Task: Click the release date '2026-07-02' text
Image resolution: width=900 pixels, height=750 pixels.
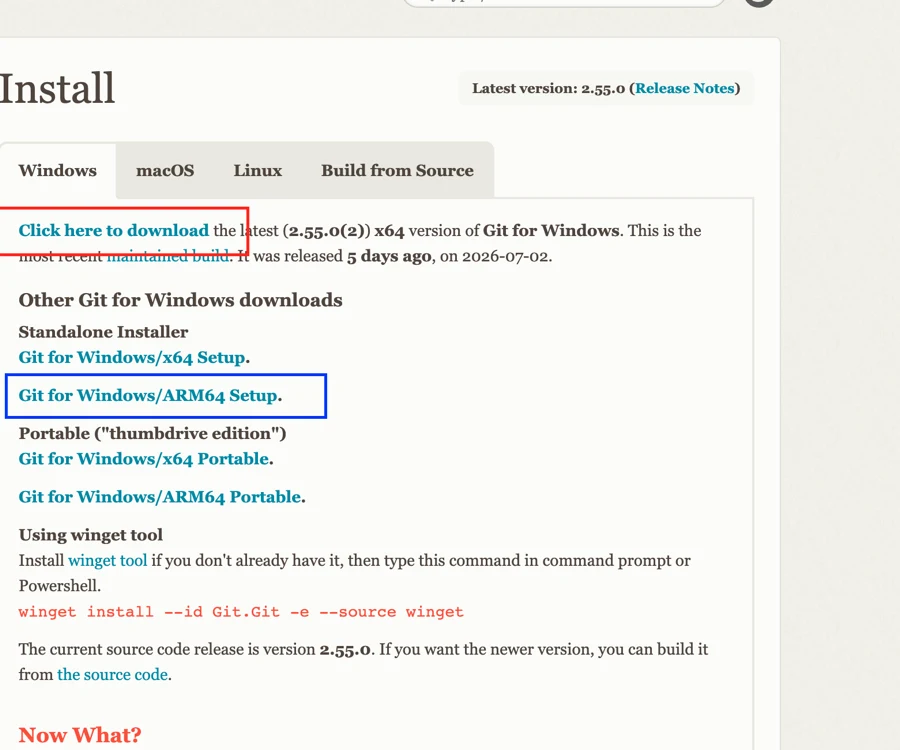Action: tap(506, 256)
